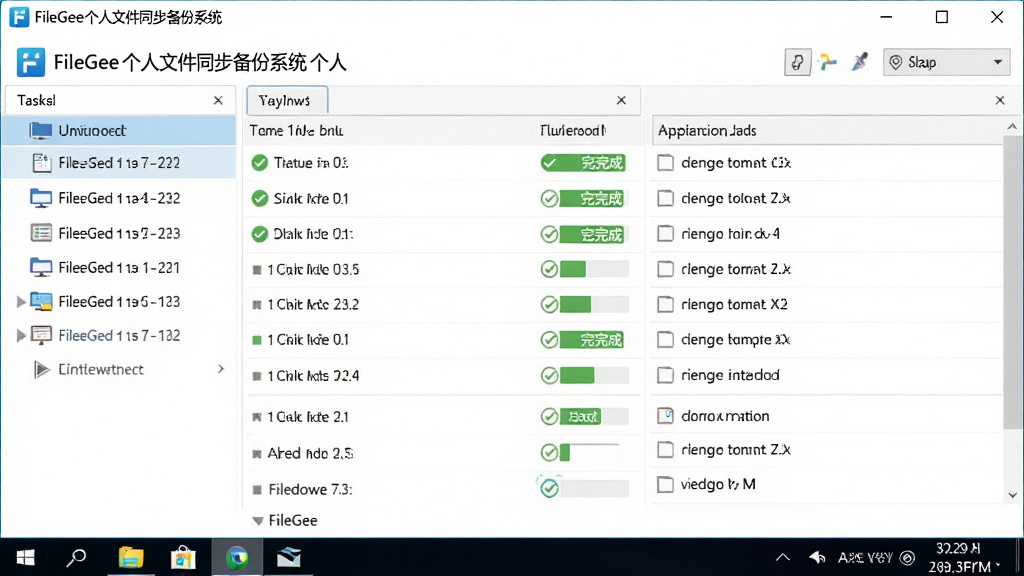Click the FileeGed 1 1ə6-123 folder icon

tap(40, 302)
